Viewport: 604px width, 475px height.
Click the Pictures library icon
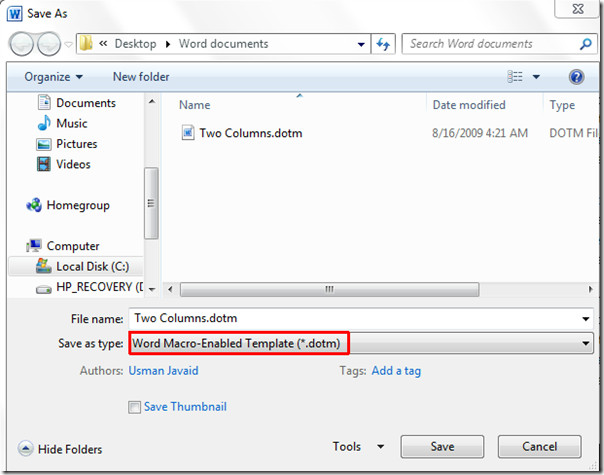point(44,144)
